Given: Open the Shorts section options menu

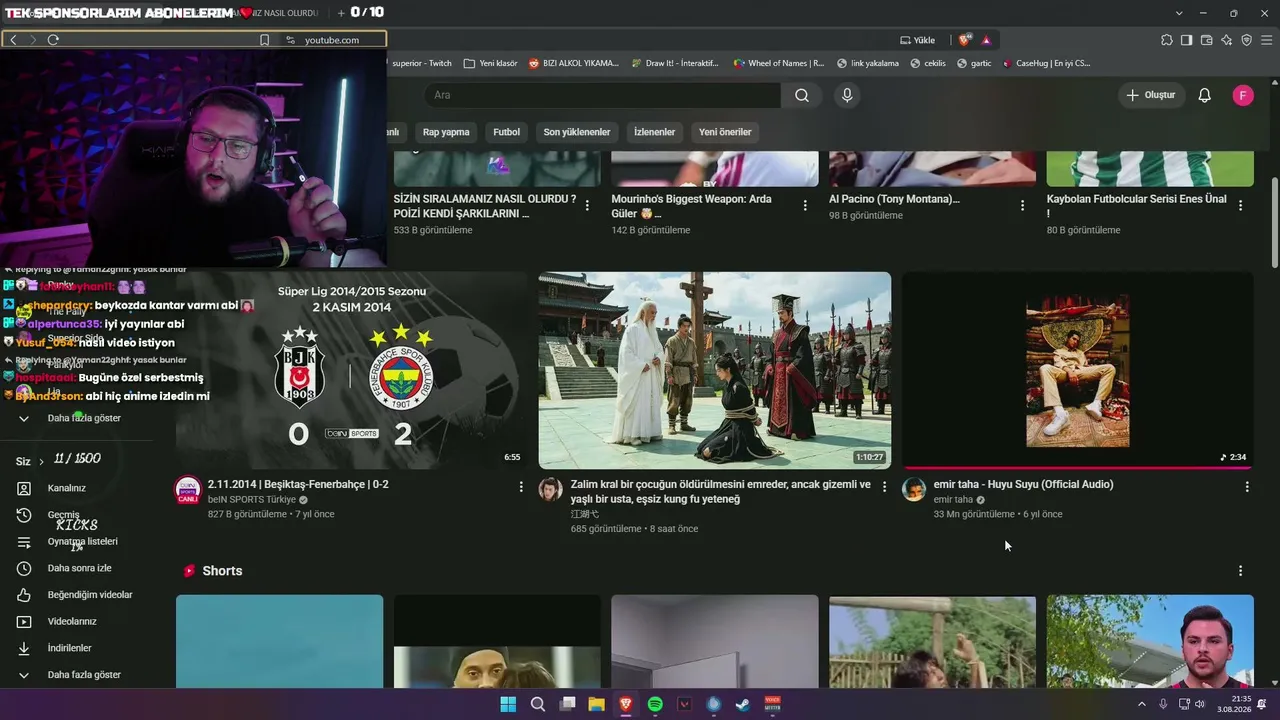Looking at the screenshot, I should coord(1240,571).
